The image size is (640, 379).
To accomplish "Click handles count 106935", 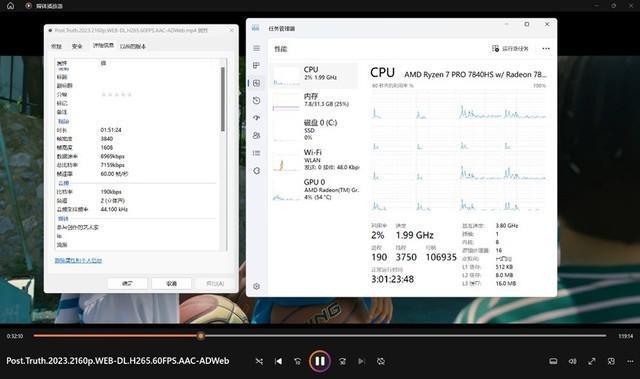I will click(441, 257).
